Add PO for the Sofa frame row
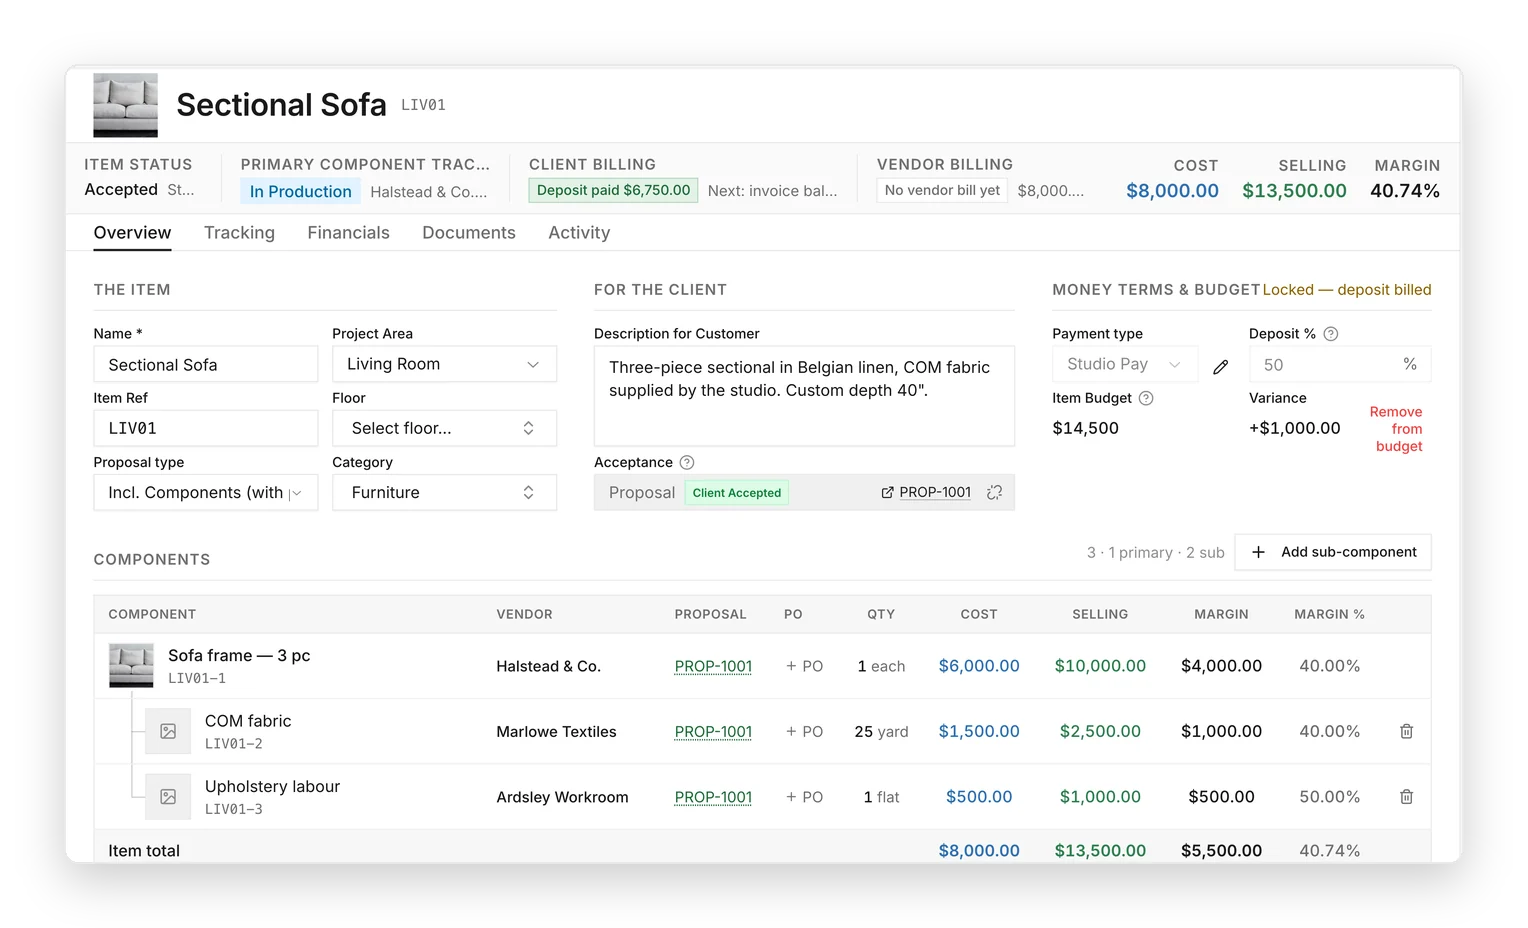 point(805,666)
